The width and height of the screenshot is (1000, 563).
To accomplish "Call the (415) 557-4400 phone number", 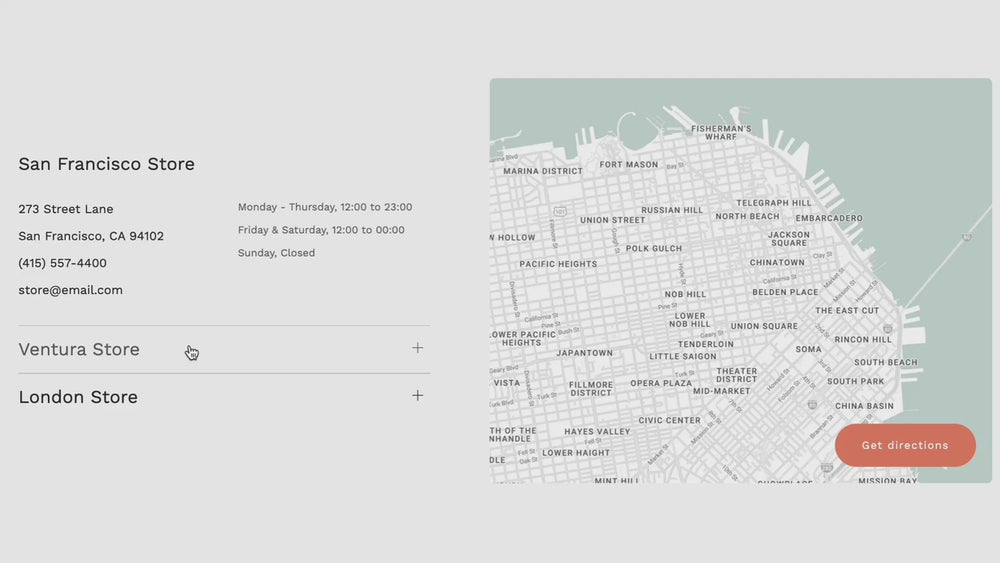I will (62, 263).
